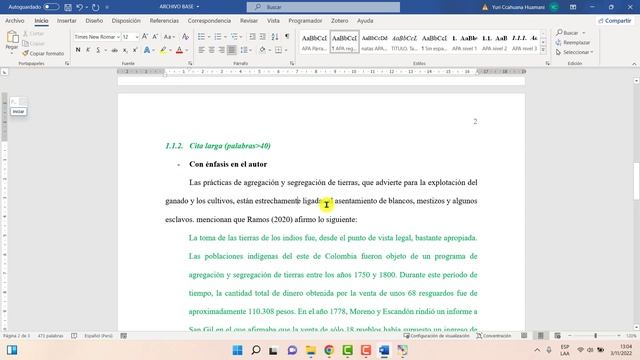The width and height of the screenshot is (640, 360).
Task: Click the save disk icon
Action: tap(68, 7)
